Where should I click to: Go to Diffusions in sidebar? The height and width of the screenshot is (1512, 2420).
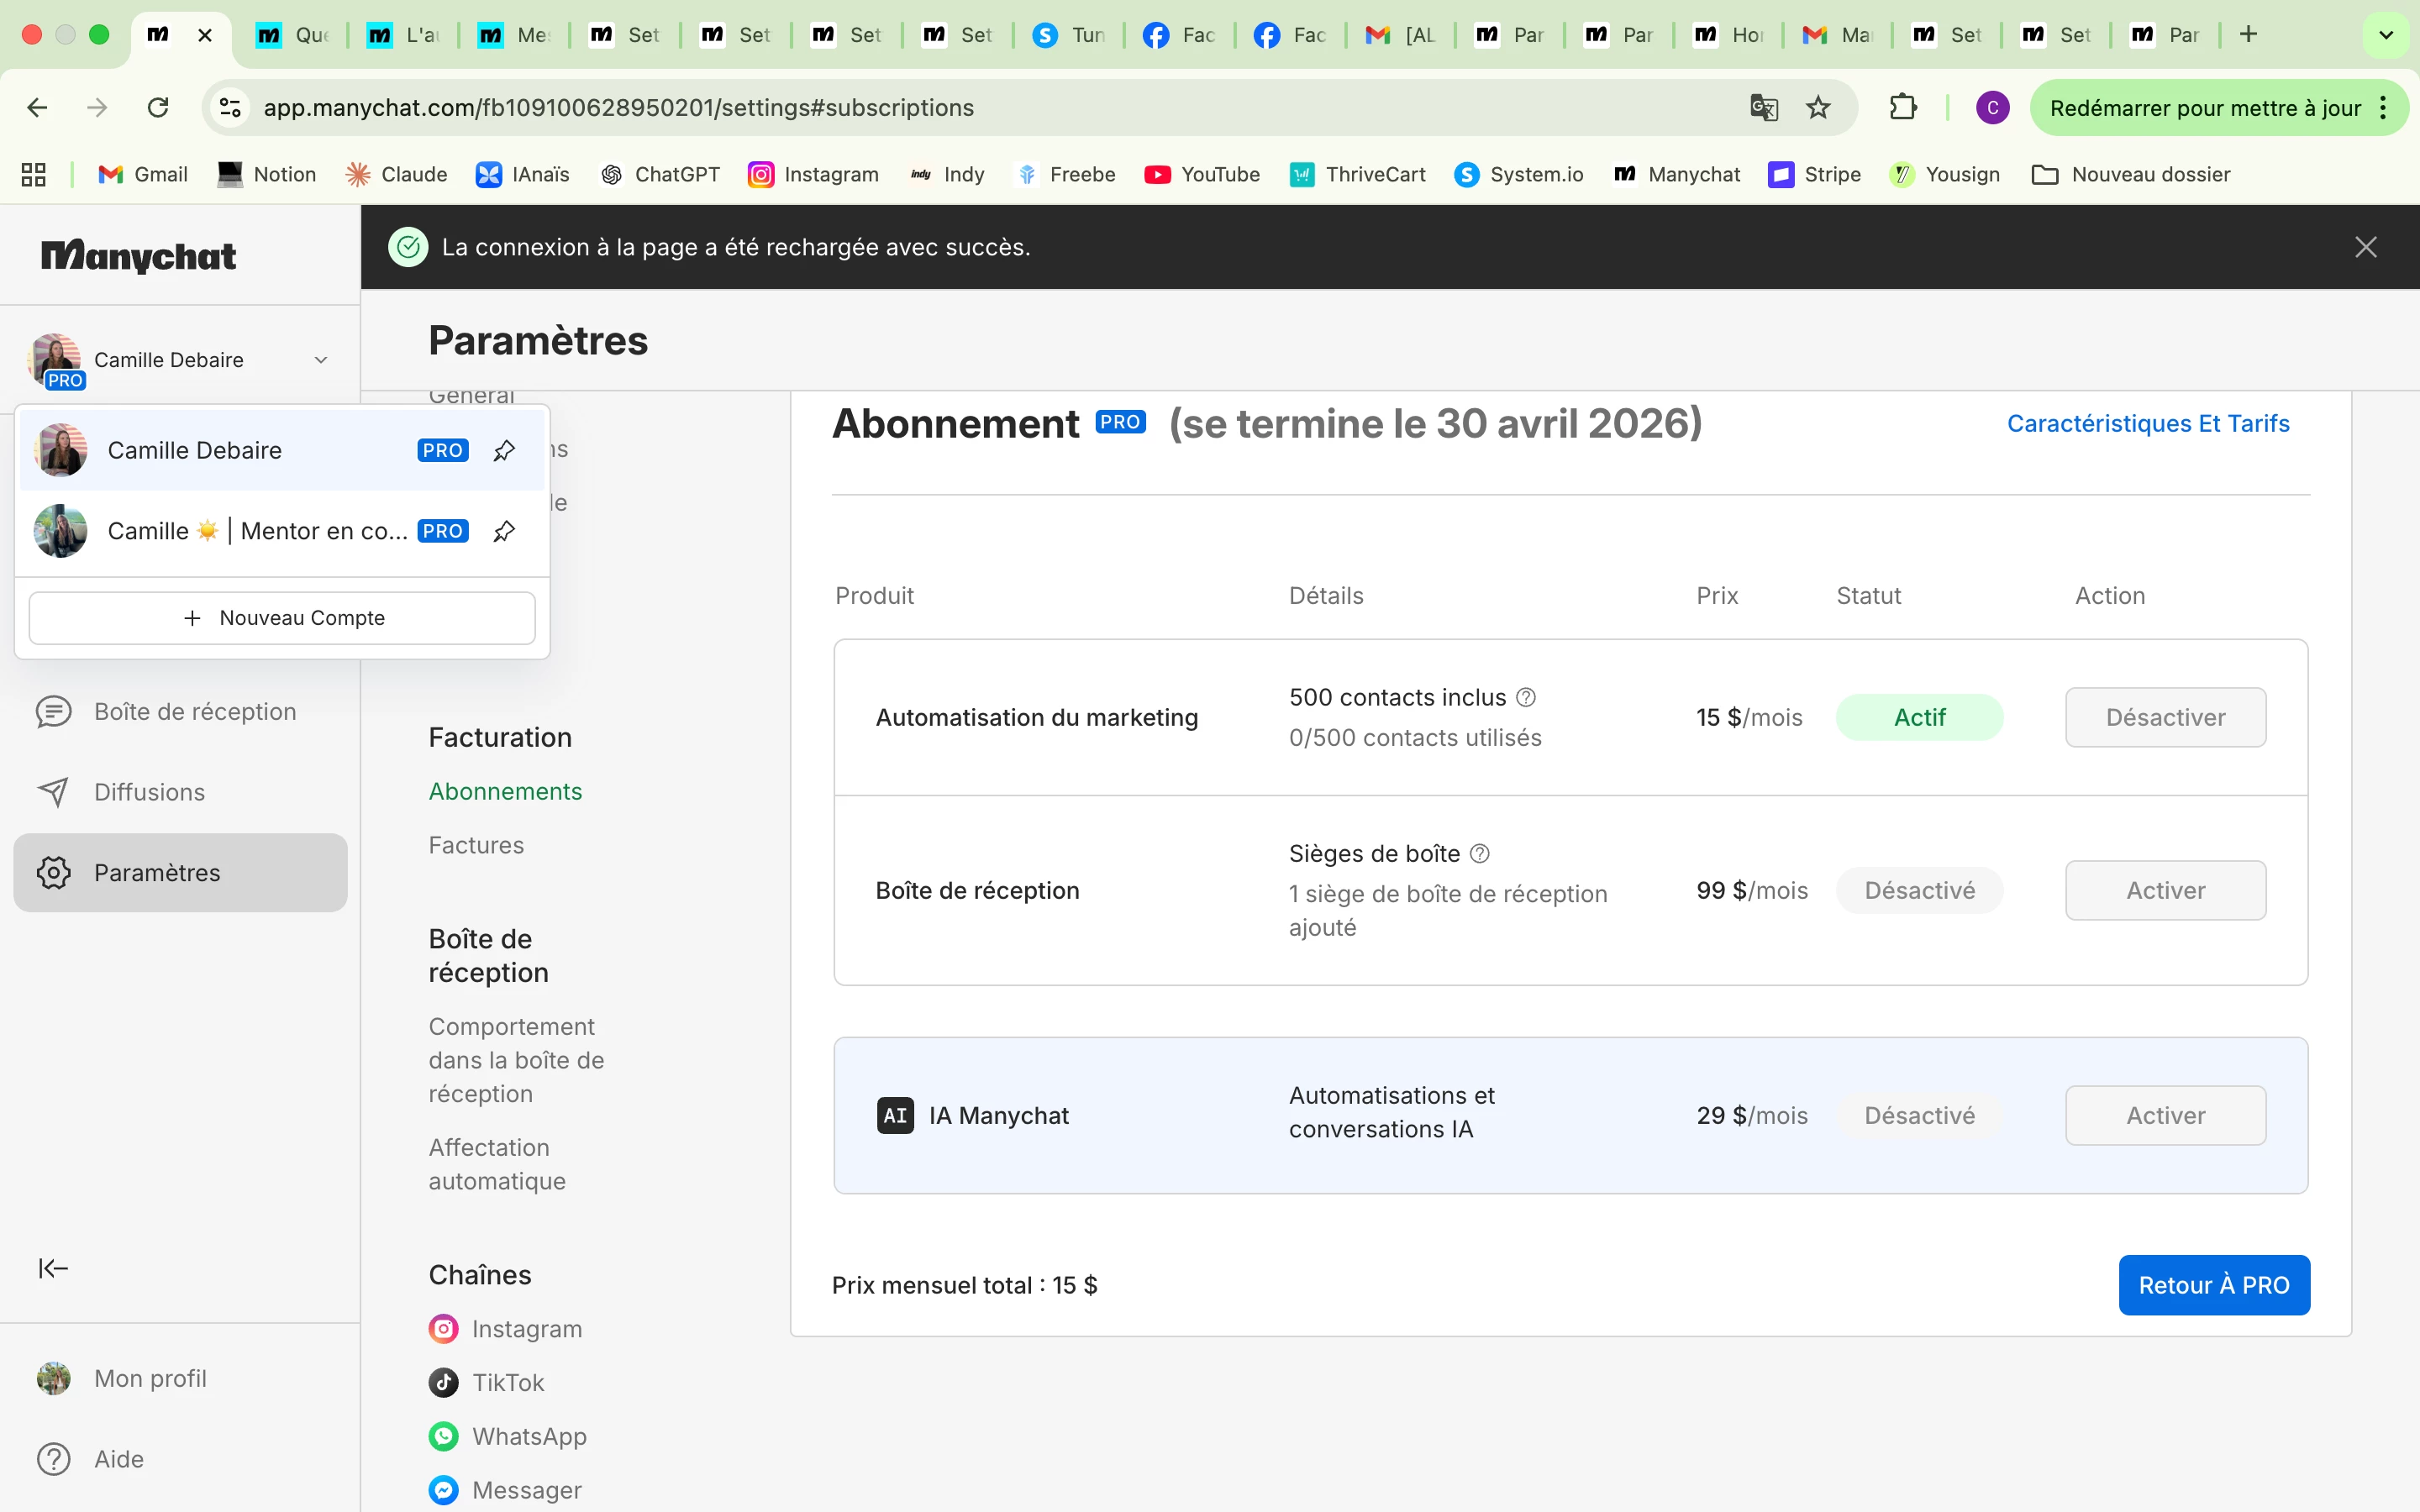click(149, 792)
